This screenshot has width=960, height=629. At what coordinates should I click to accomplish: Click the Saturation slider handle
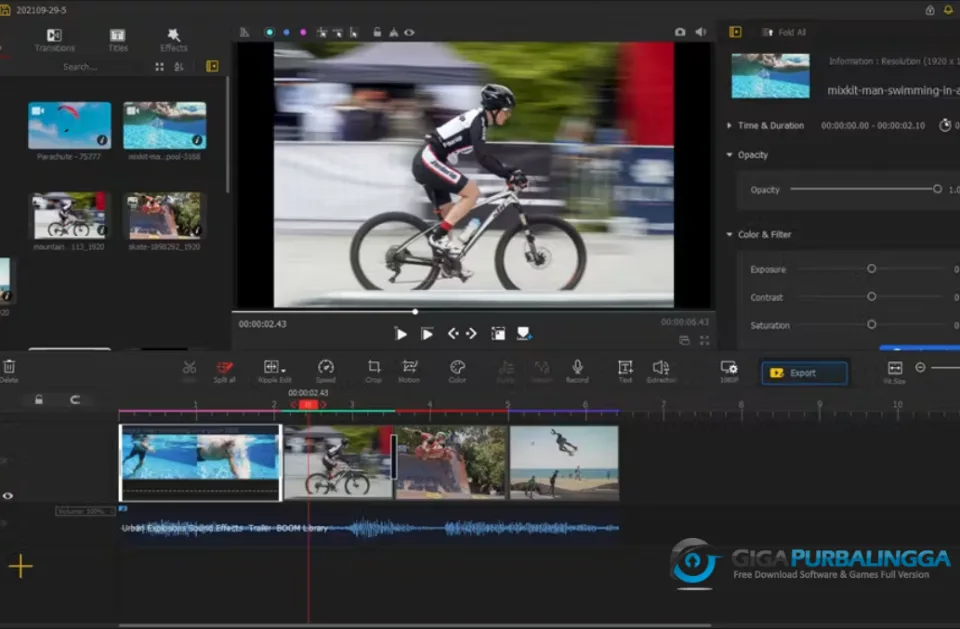pyautogui.click(x=871, y=325)
